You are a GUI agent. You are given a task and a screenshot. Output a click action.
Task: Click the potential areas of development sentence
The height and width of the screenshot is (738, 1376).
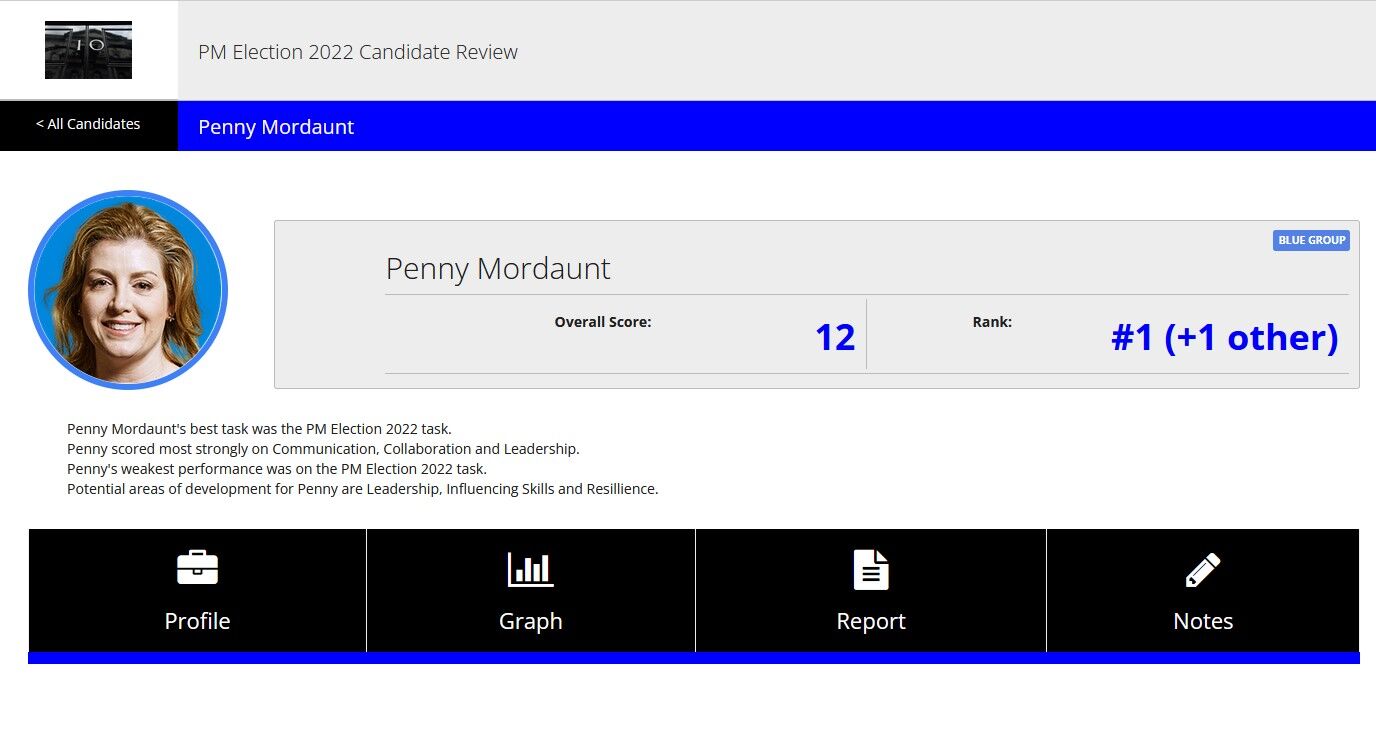click(362, 489)
